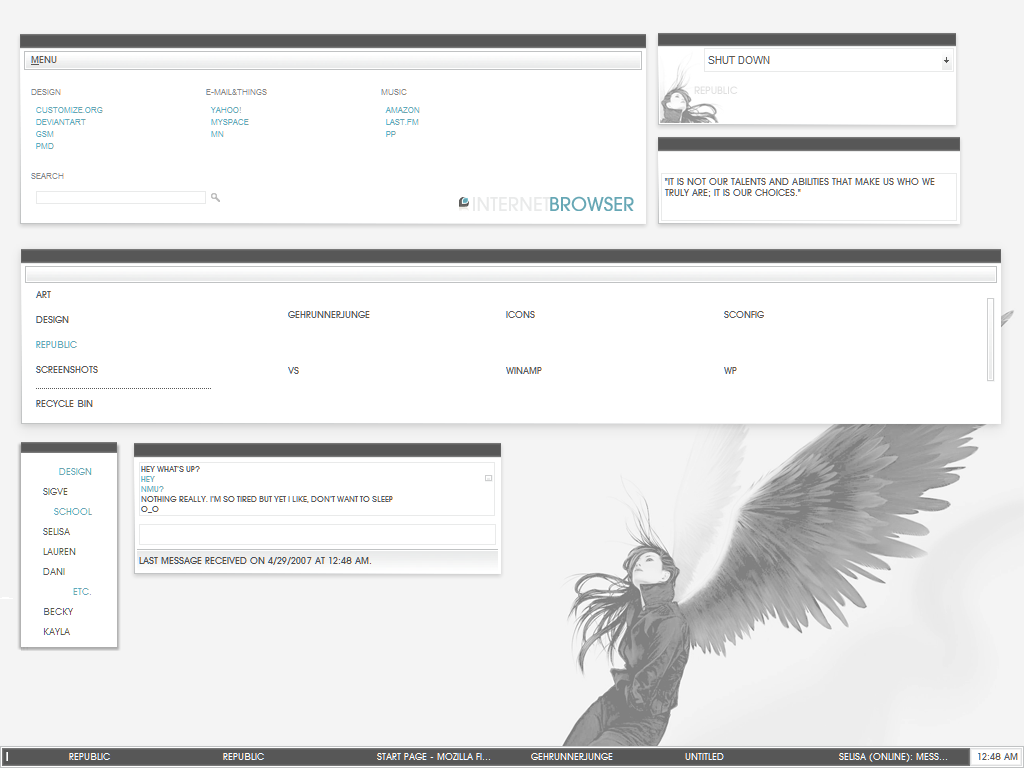Open the LAST.FM link
The height and width of the screenshot is (768, 1024).
click(x=402, y=122)
